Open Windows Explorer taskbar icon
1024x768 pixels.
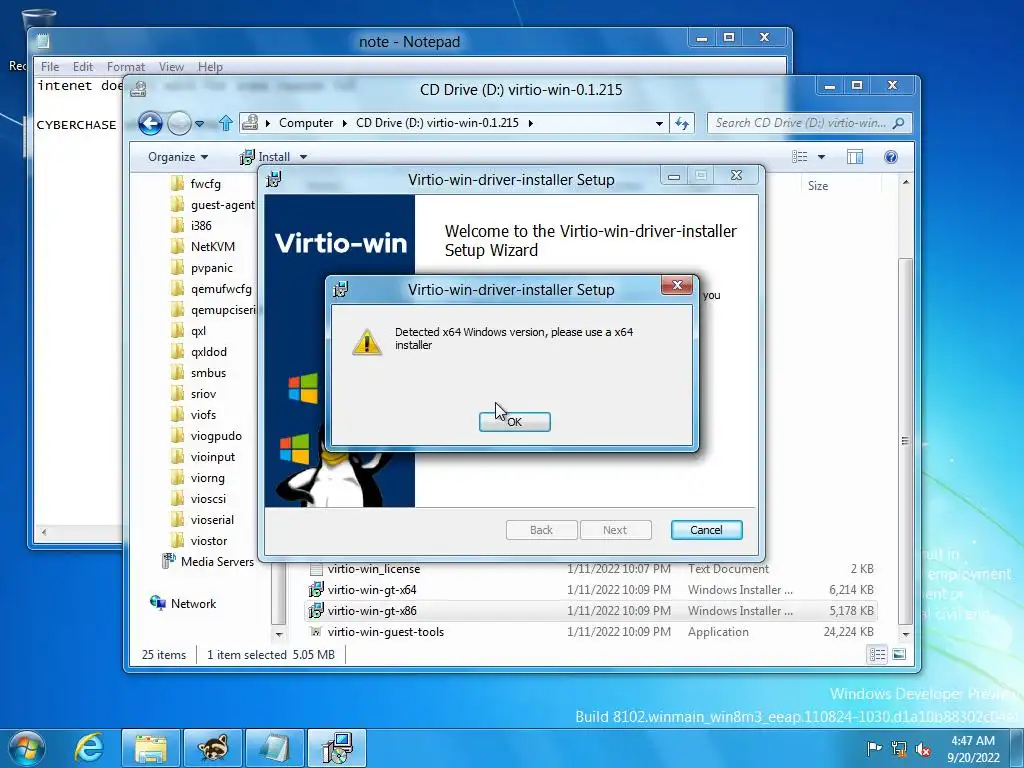pos(151,748)
